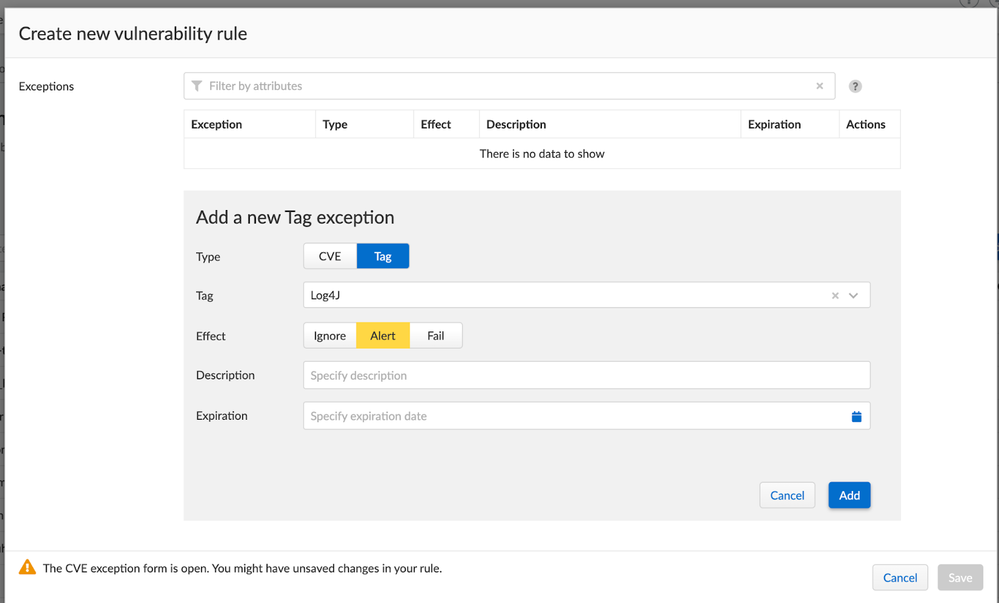Select Tag exception type

point(383,256)
